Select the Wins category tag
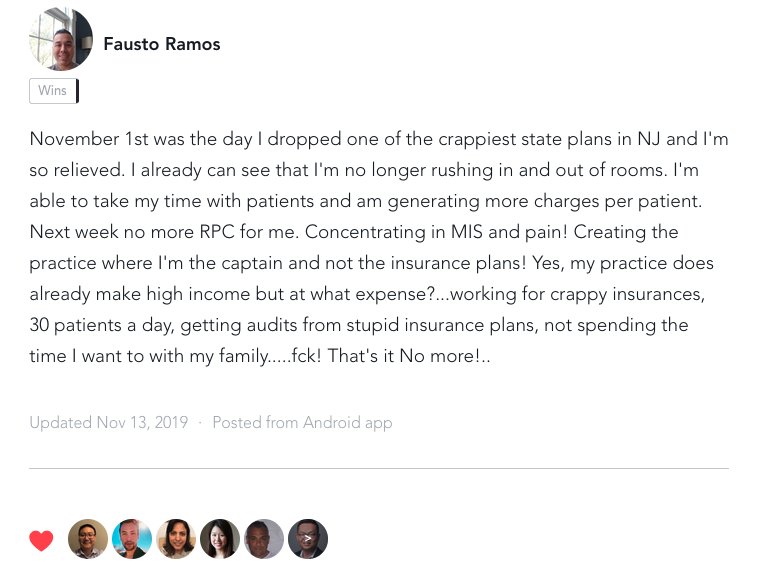Viewport: 770px width, 572px height. (x=53, y=91)
